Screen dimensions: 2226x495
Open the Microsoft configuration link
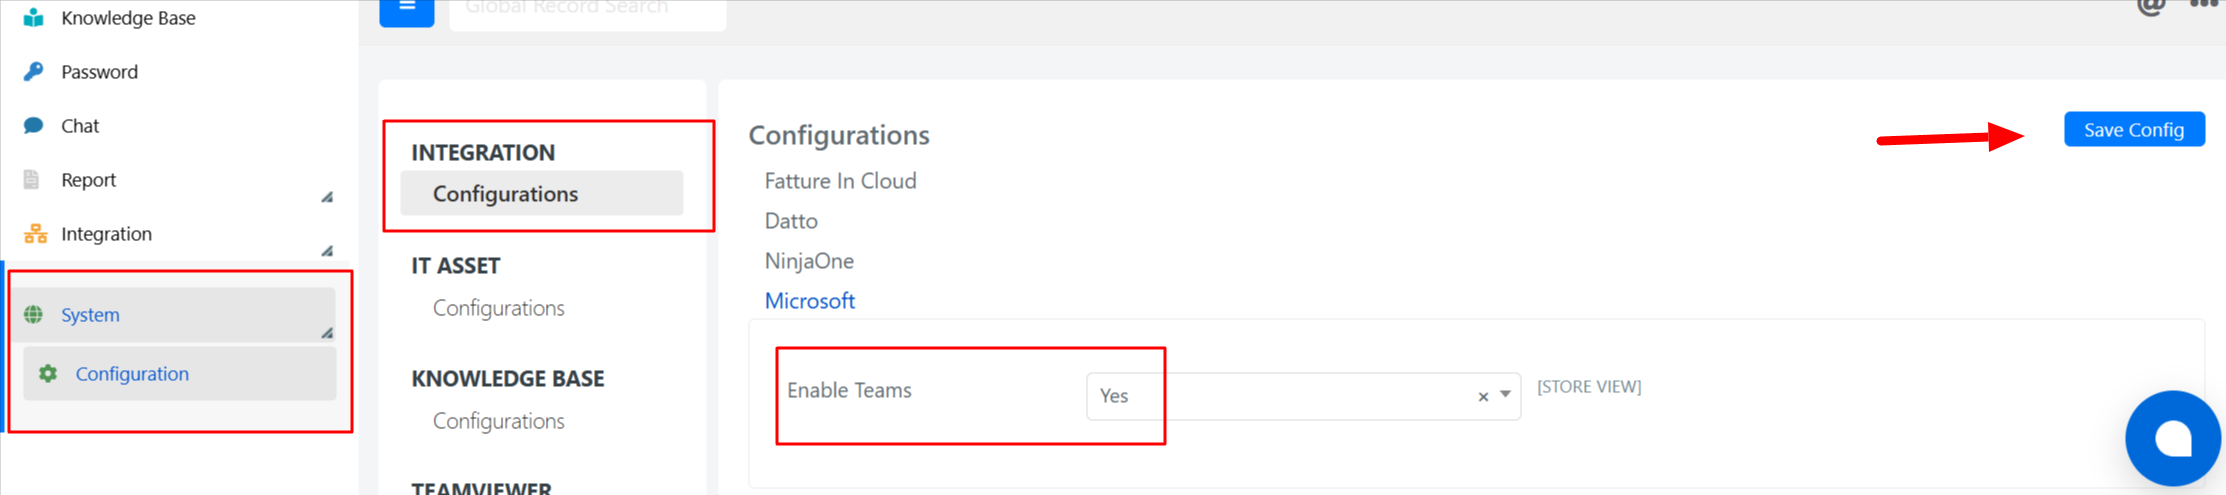(810, 300)
